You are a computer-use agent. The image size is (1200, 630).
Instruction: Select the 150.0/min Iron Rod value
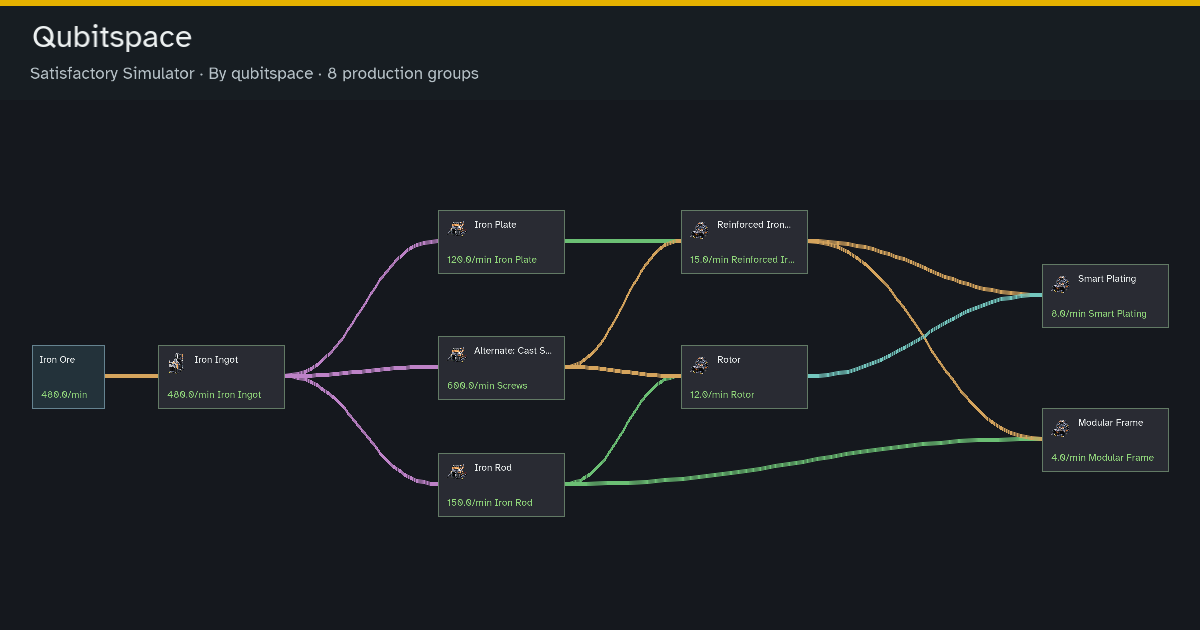(490, 503)
